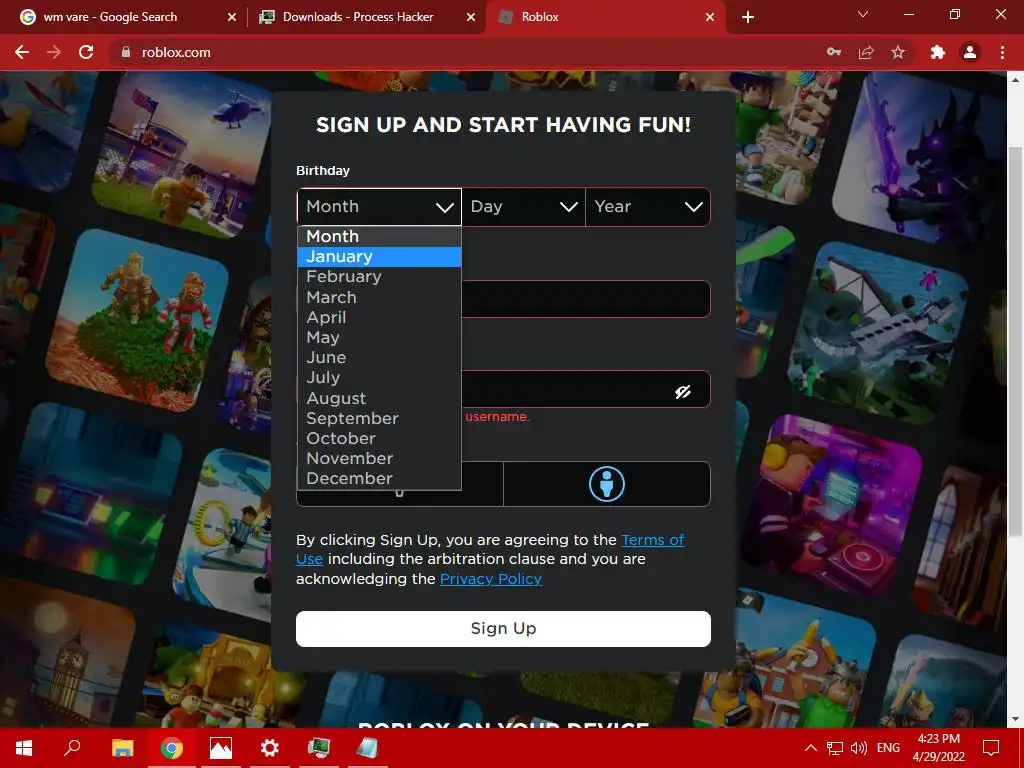Switch to the Roblox tab
The height and width of the screenshot is (768, 1024).
tap(604, 17)
